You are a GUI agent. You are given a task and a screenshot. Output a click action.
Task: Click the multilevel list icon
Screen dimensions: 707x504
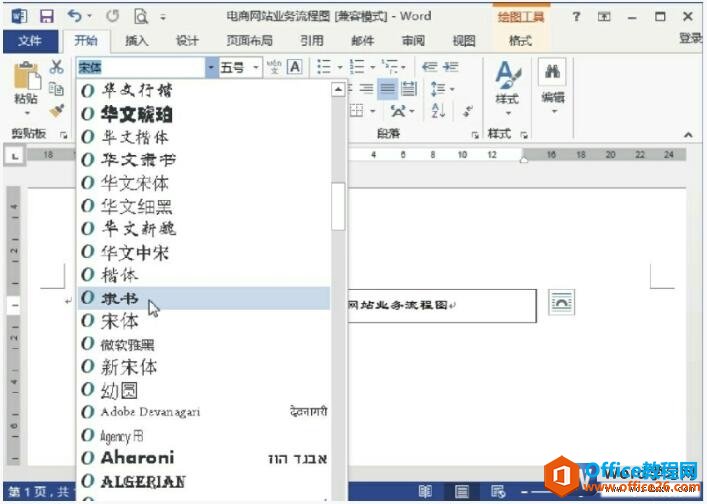coord(390,67)
